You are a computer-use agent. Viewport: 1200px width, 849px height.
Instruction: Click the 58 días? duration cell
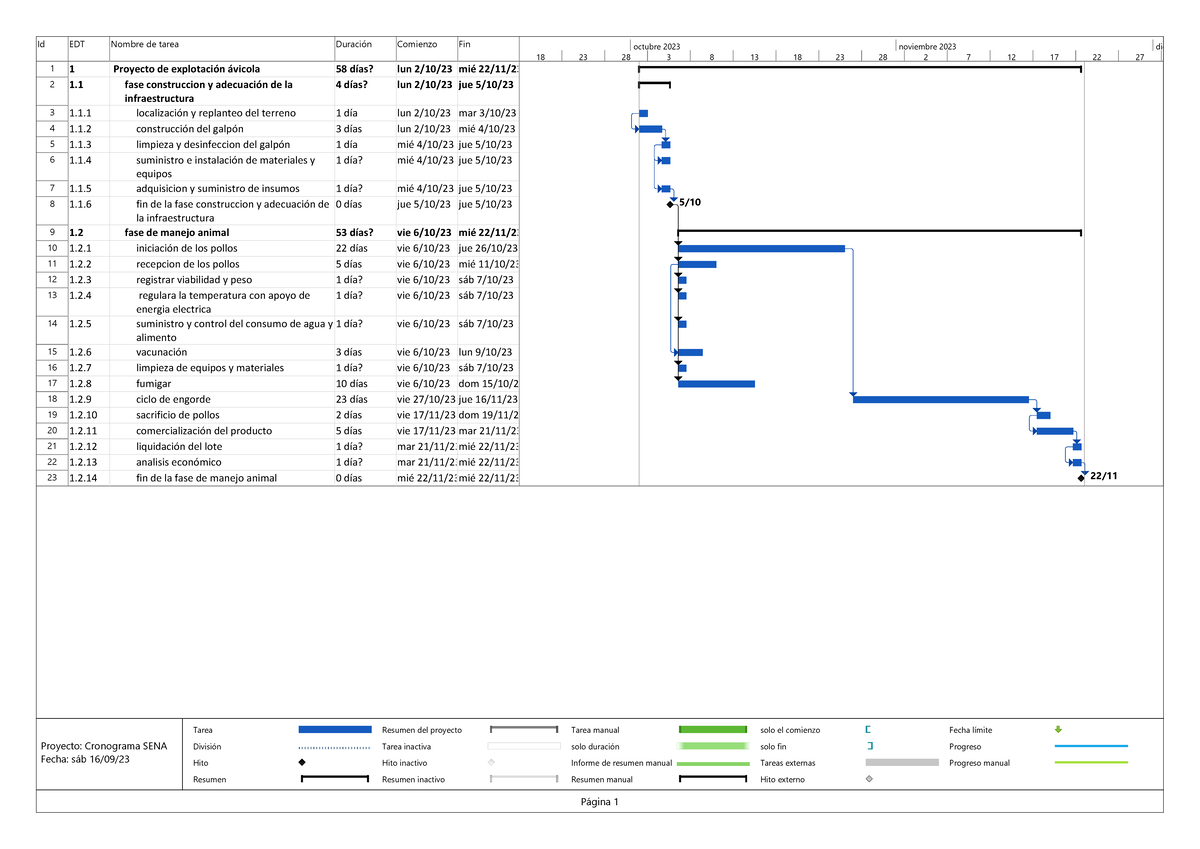(355, 69)
